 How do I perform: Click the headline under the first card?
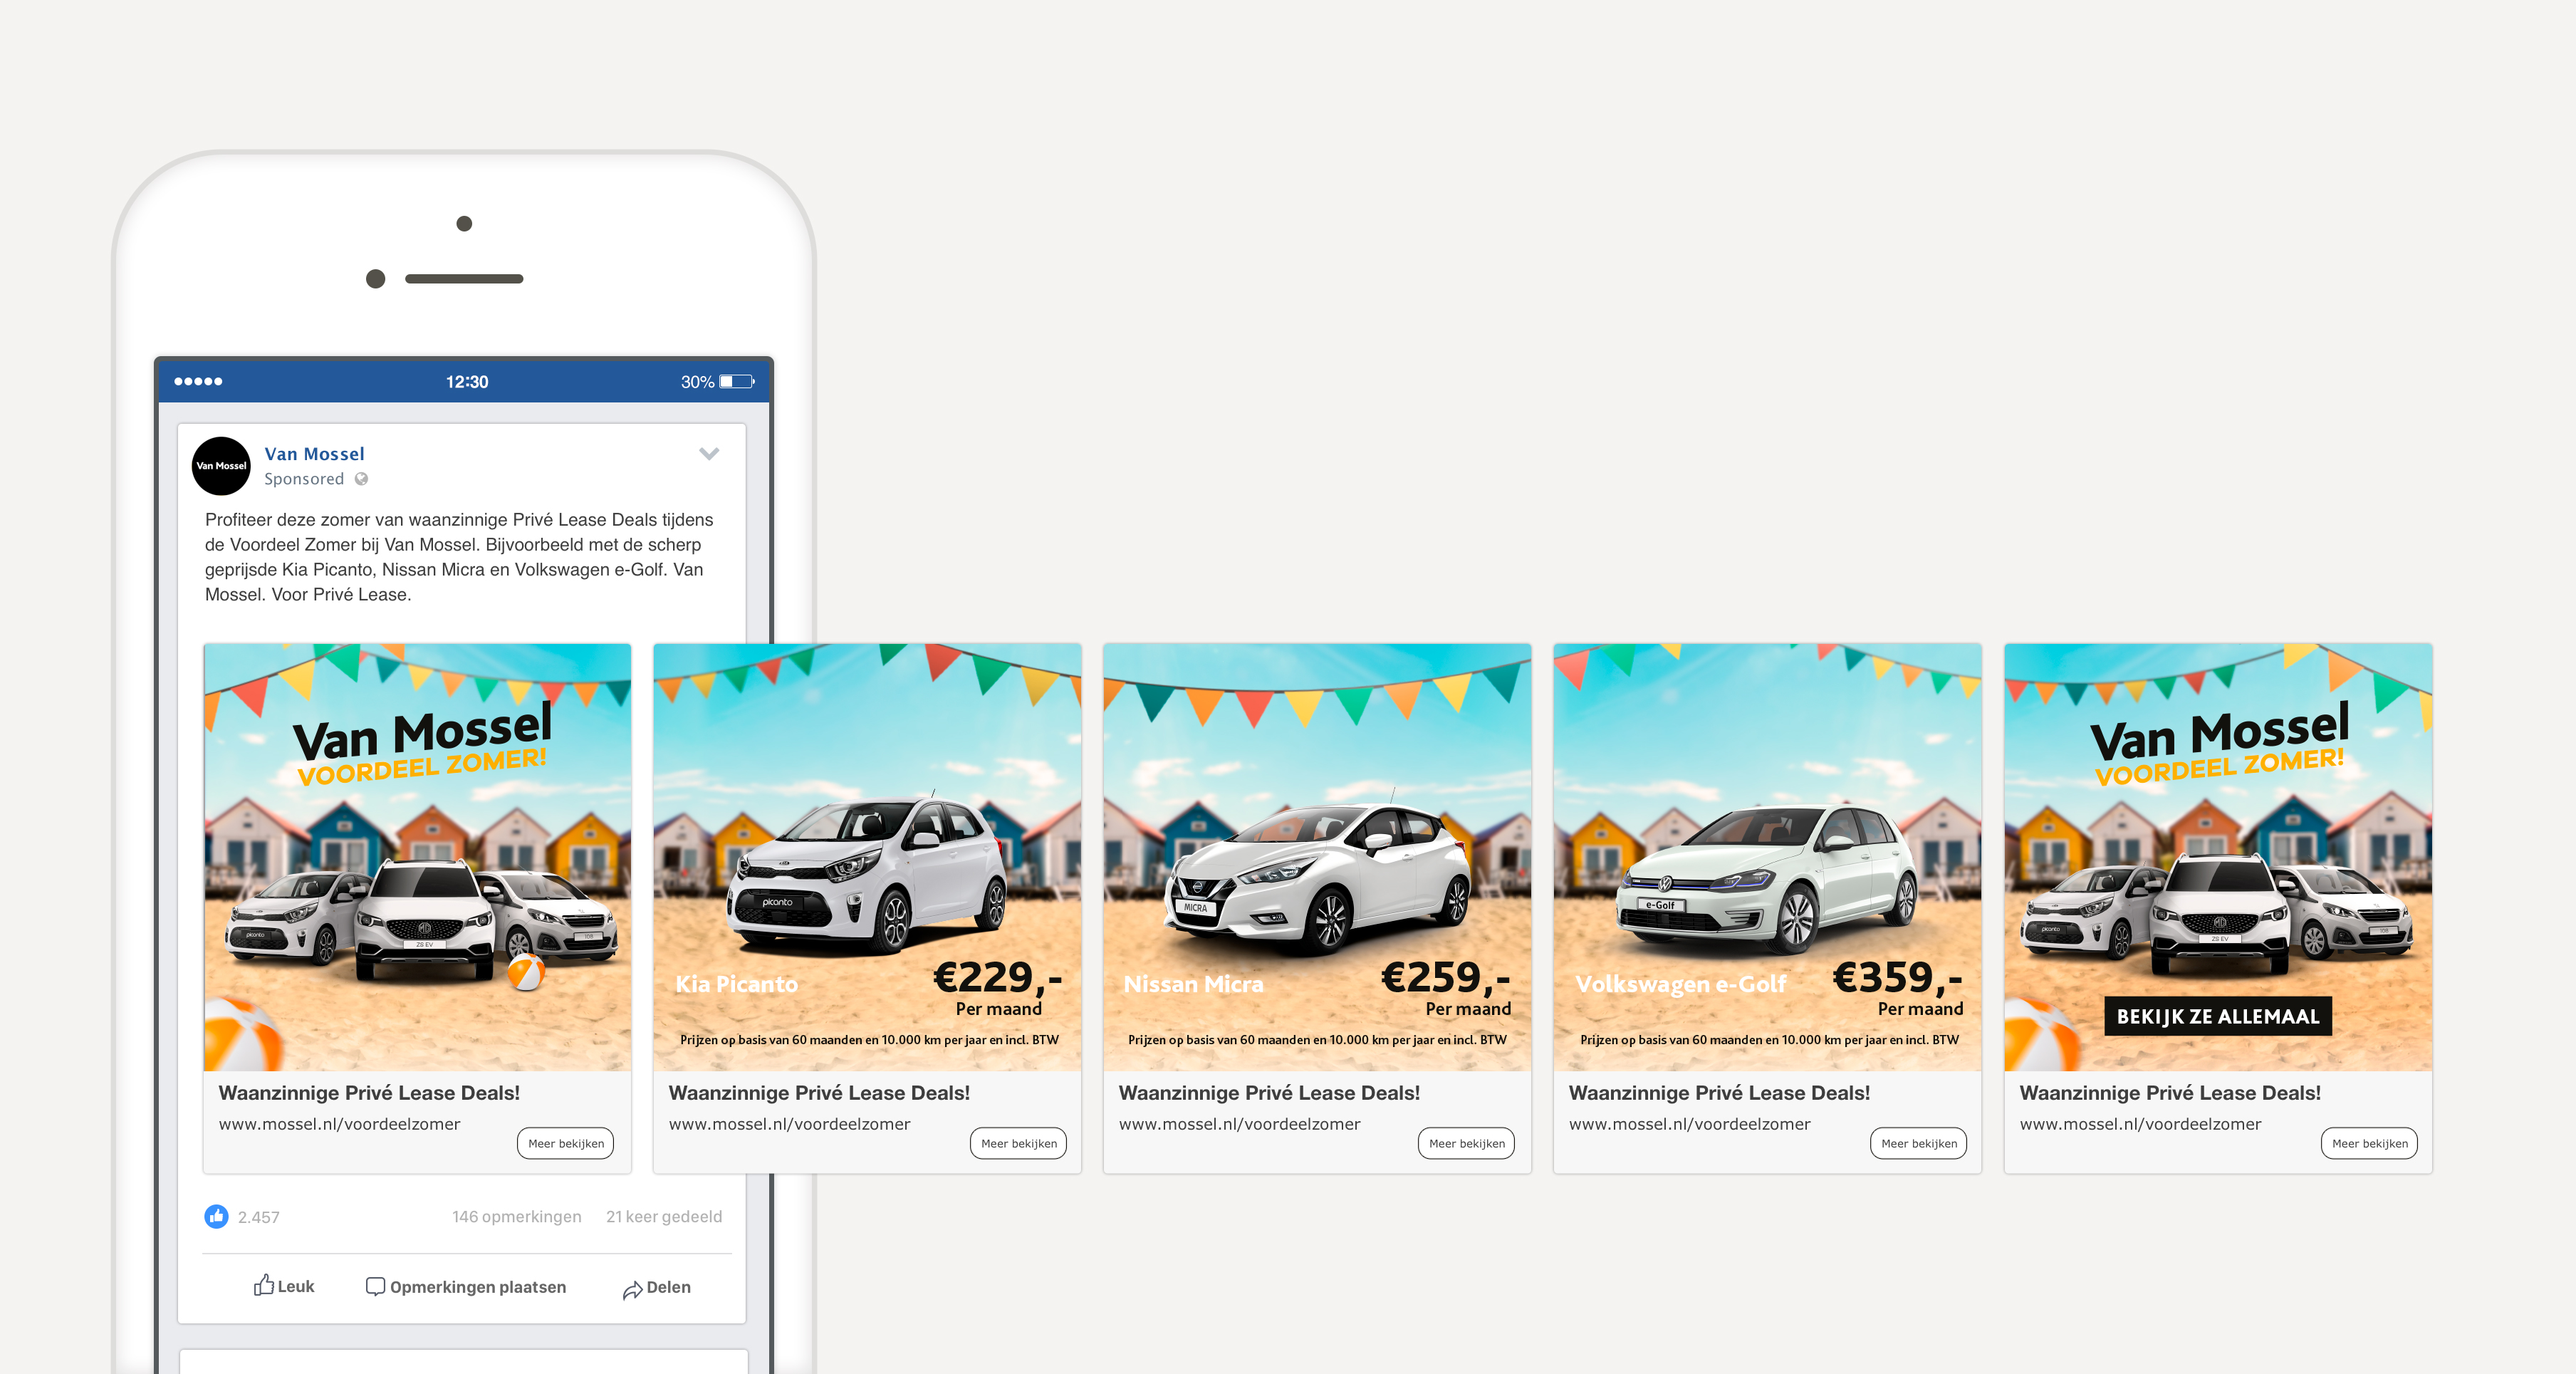369,1093
